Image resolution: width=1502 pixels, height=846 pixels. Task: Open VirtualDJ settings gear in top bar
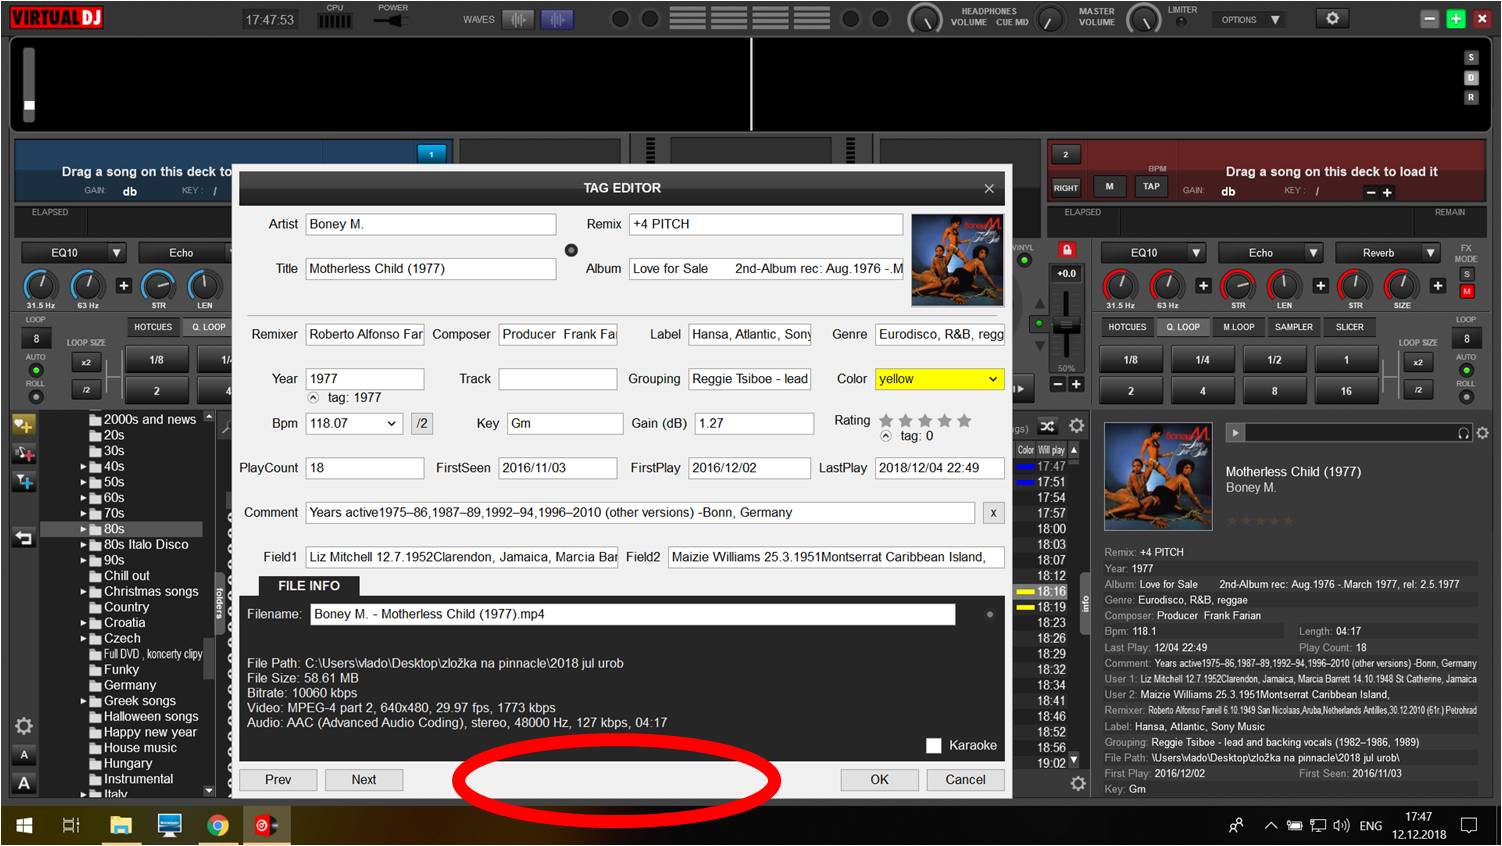(1332, 19)
